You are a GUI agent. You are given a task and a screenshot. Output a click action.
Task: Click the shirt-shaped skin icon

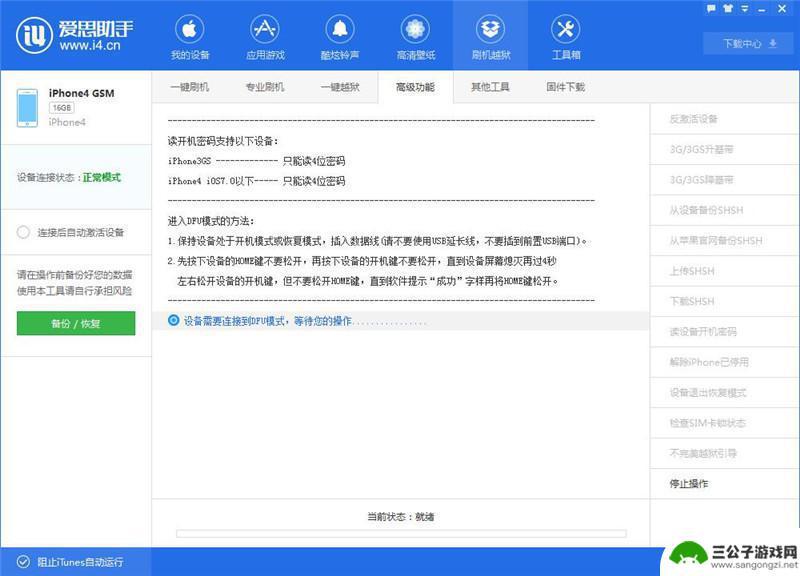coord(728,9)
